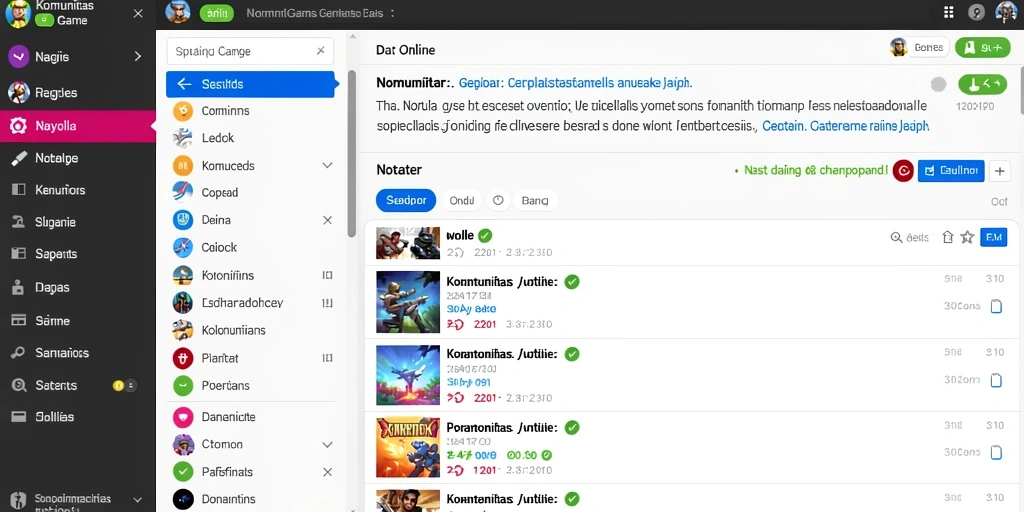Image resolution: width=1024 pixels, height=512 pixels.
Task: Click the red circular C icon
Action: coord(903,171)
